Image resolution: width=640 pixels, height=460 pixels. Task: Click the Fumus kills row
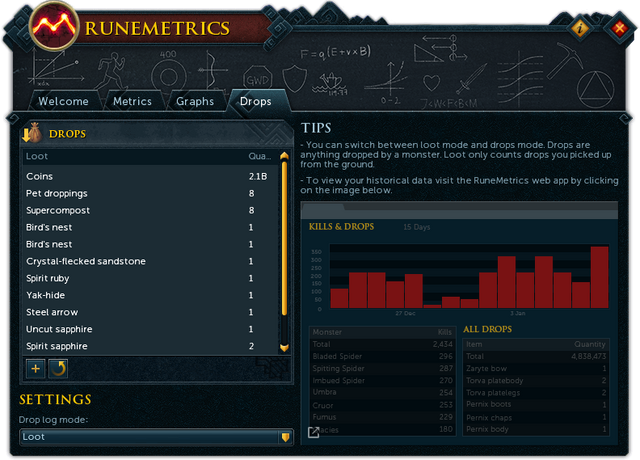382,417
